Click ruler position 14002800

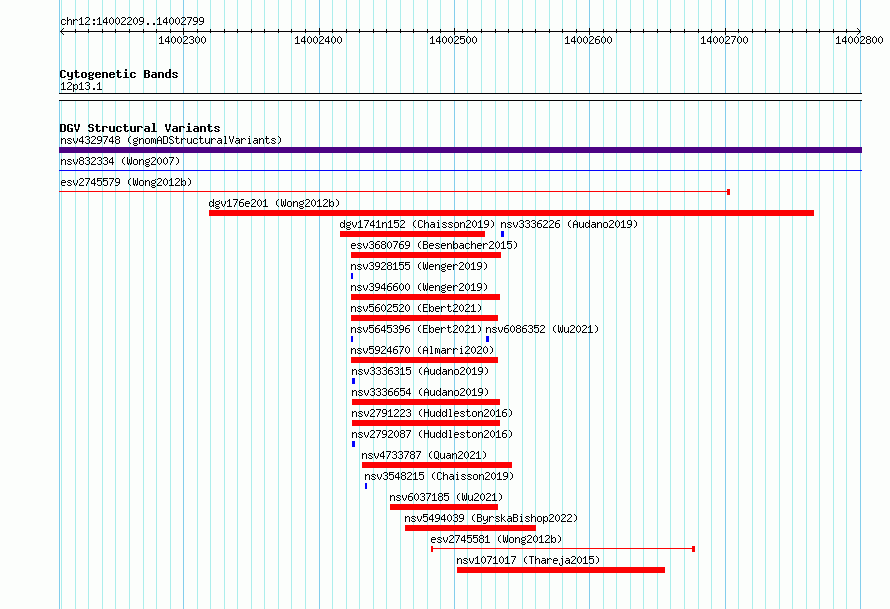(x=859, y=40)
